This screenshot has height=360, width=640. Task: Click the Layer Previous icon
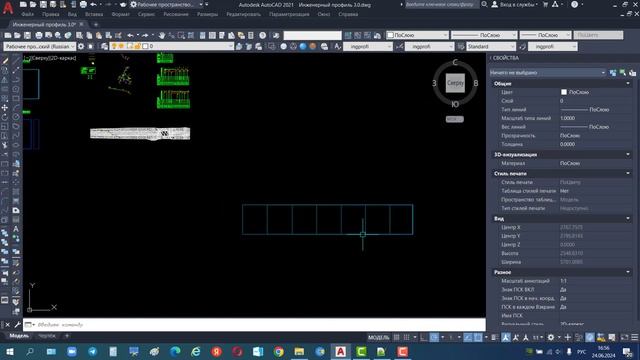tap(249, 47)
